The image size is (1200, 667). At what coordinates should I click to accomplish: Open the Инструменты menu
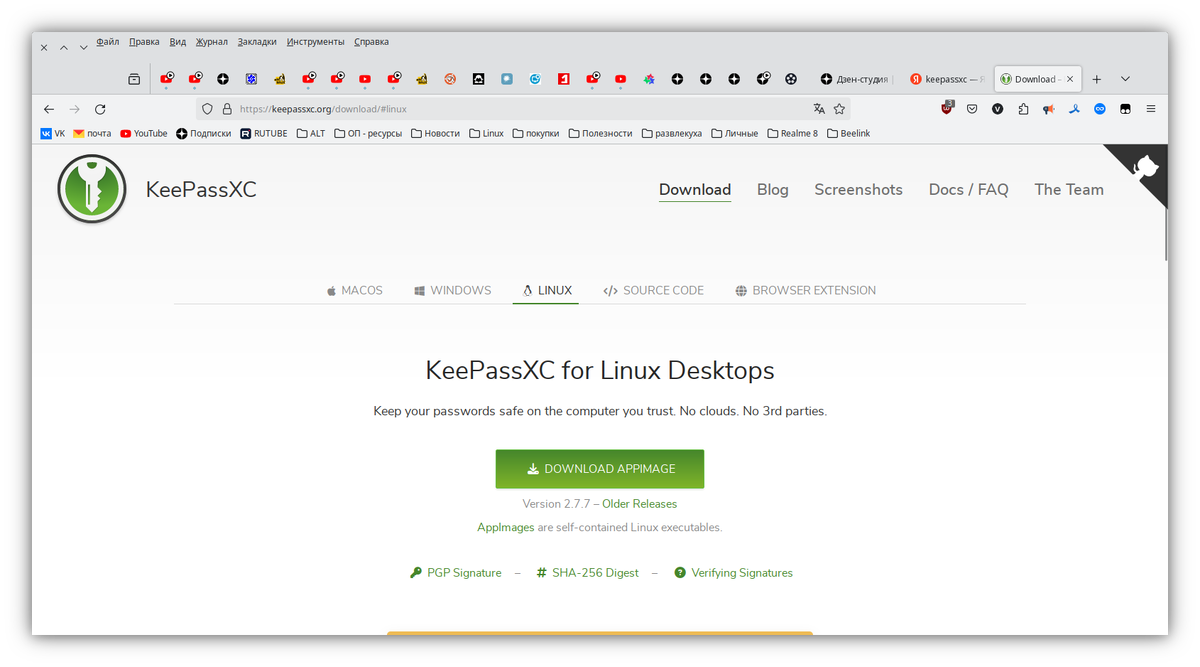[x=315, y=42]
